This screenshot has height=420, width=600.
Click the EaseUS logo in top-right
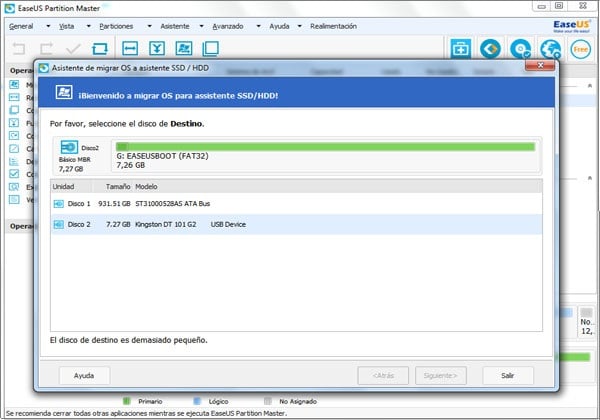pos(572,26)
